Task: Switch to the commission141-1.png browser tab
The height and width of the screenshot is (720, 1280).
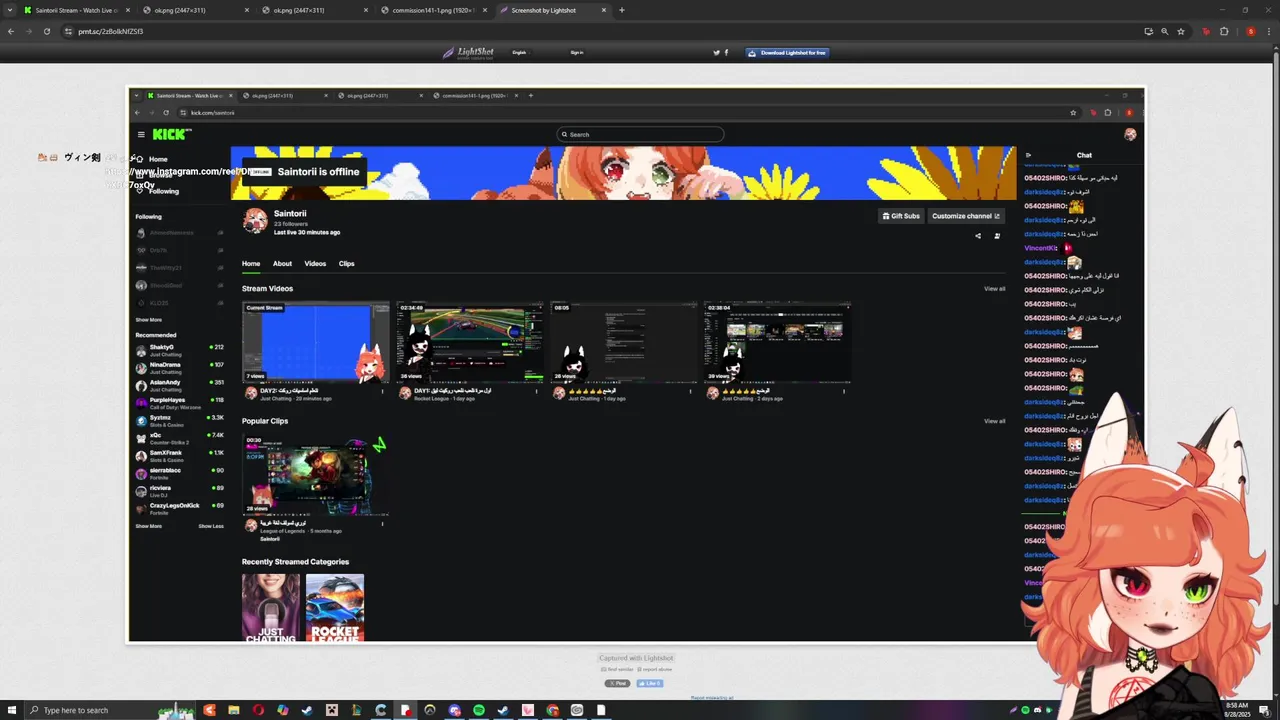Action: (432, 10)
